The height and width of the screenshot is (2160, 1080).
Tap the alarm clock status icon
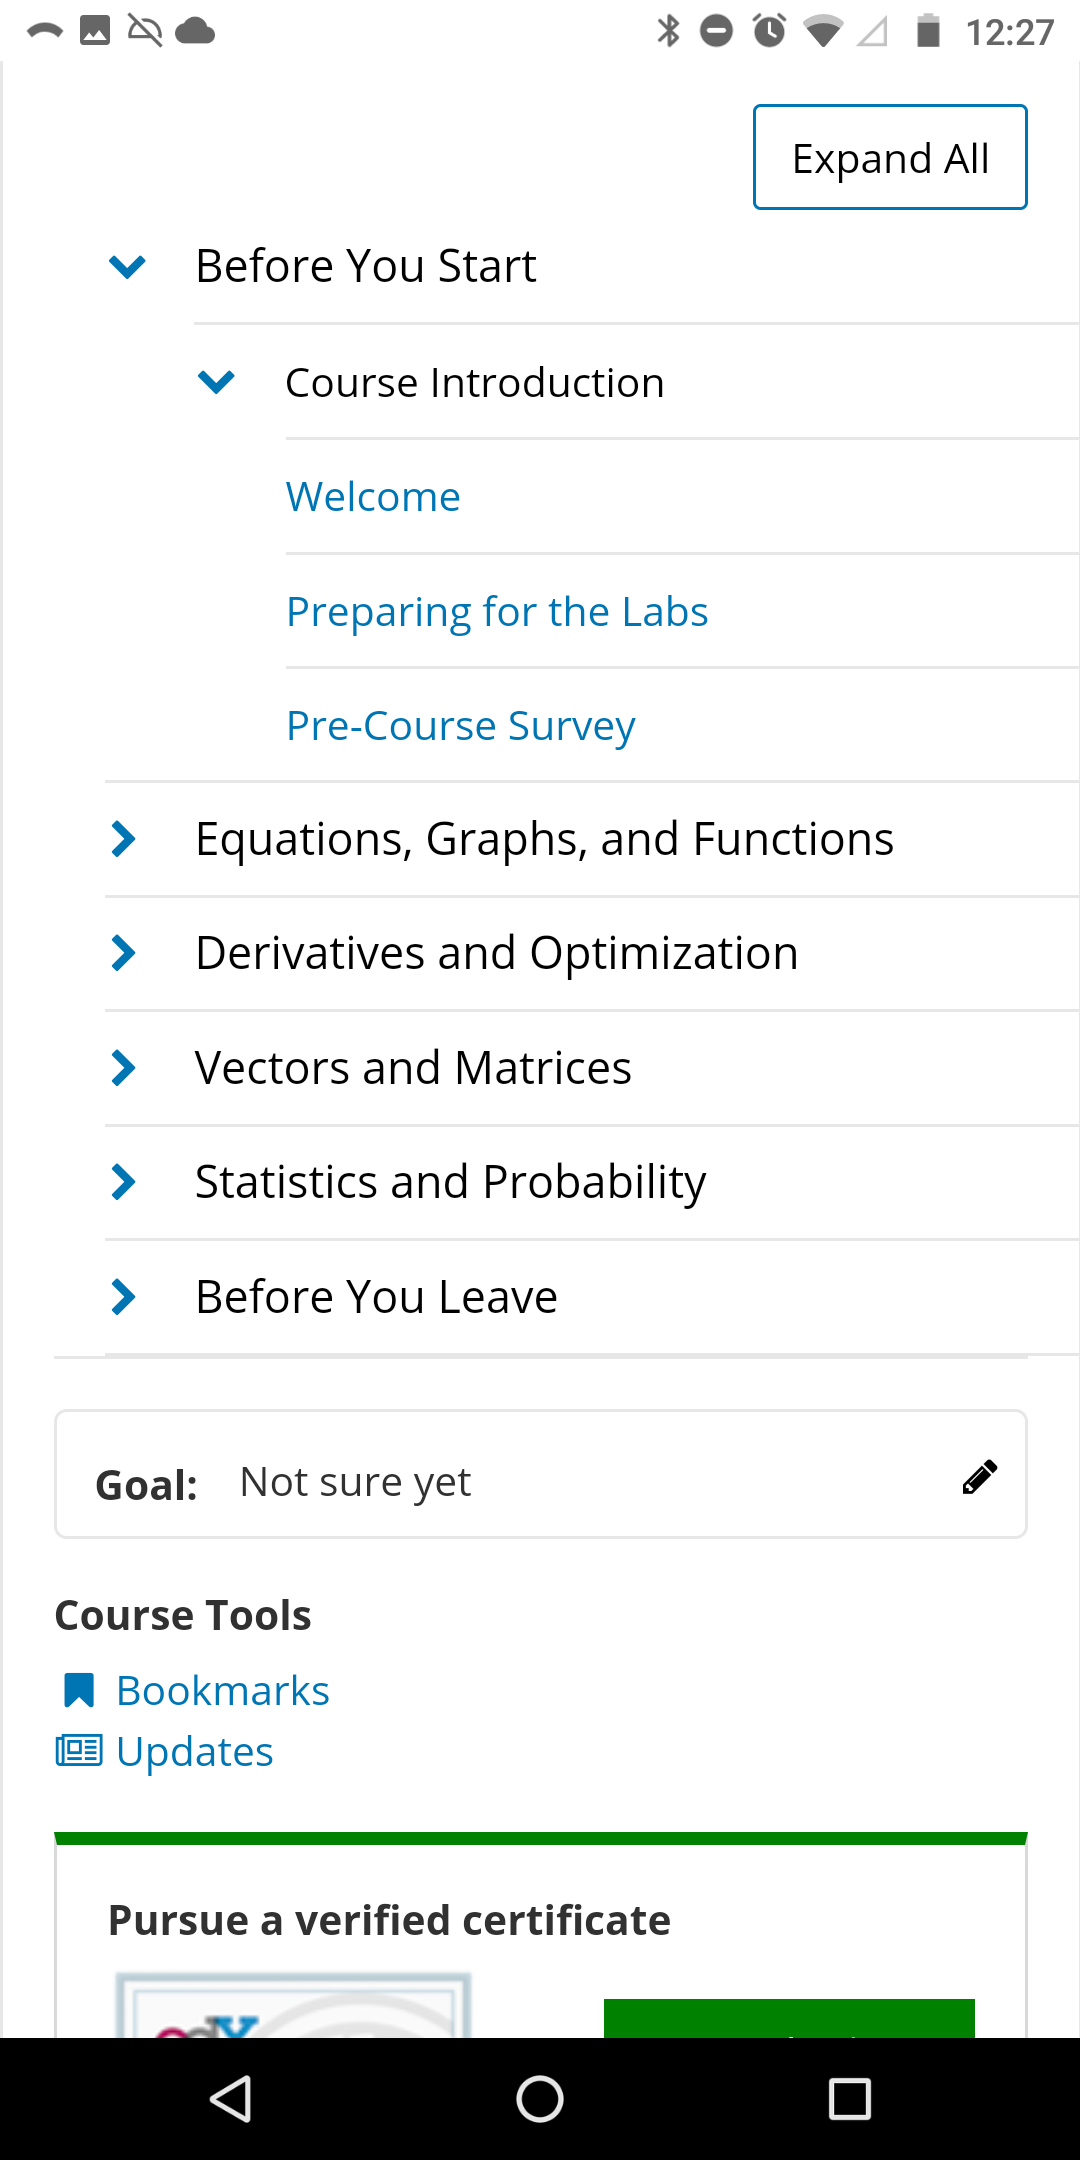click(x=769, y=31)
